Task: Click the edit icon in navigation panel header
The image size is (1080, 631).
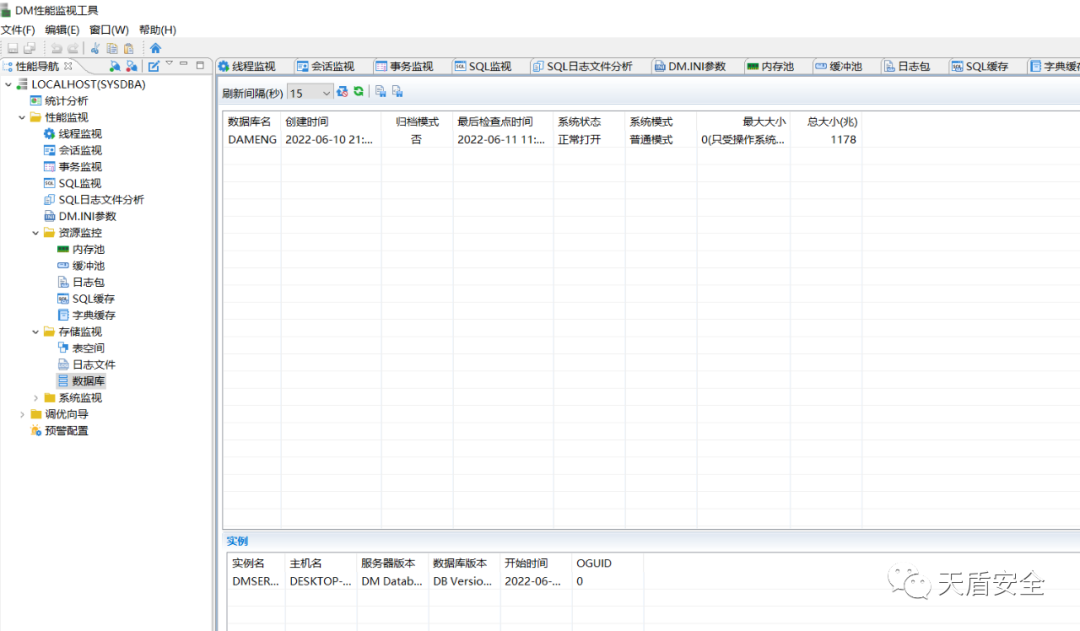Action: pos(153,66)
